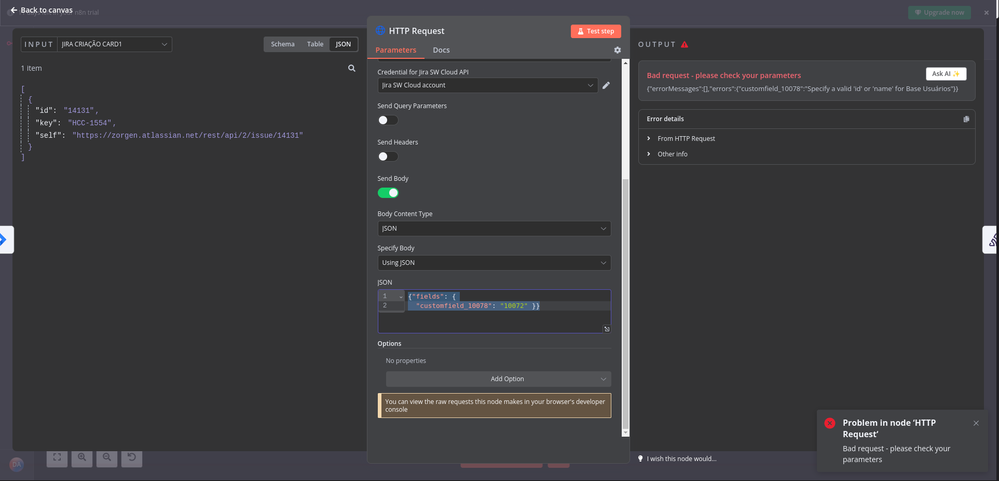Close the Problem in node notification

click(x=976, y=423)
